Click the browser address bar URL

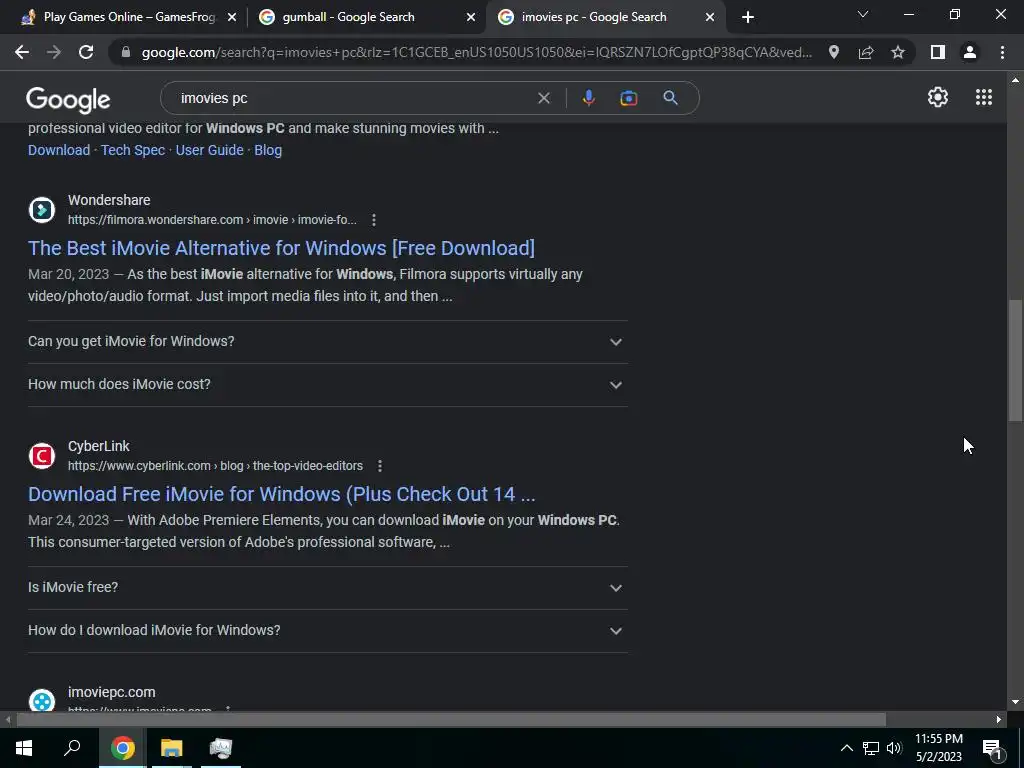(x=477, y=52)
